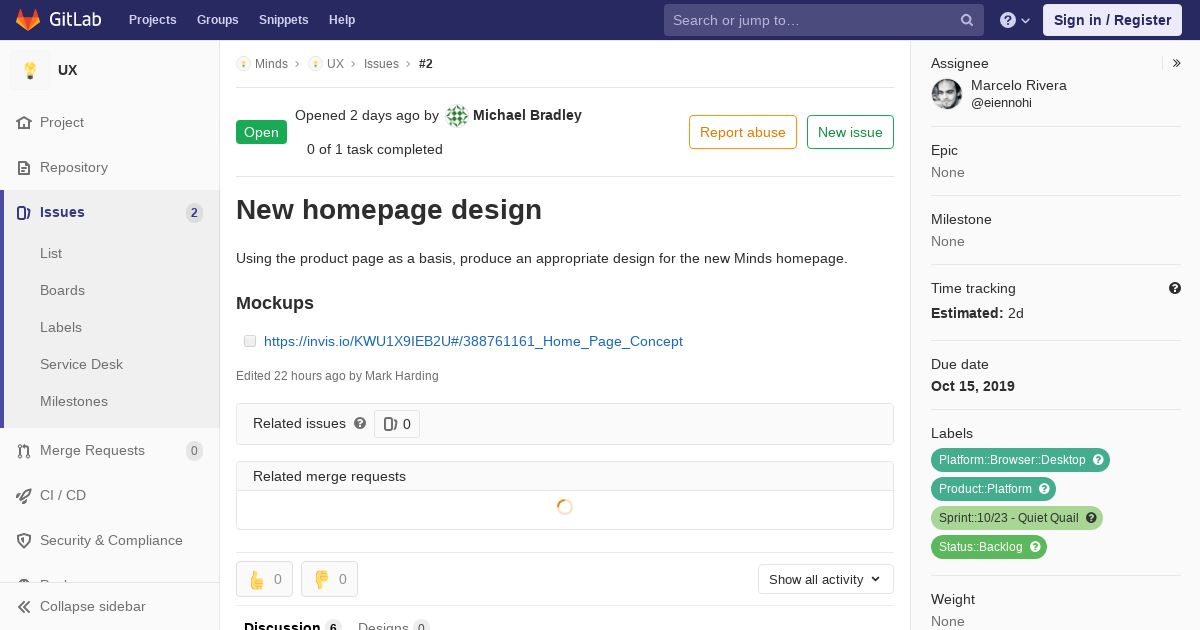Image resolution: width=1200 pixels, height=630 pixels.
Task: Click the Merge Requests count badge 0
Action: [x=194, y=450]
